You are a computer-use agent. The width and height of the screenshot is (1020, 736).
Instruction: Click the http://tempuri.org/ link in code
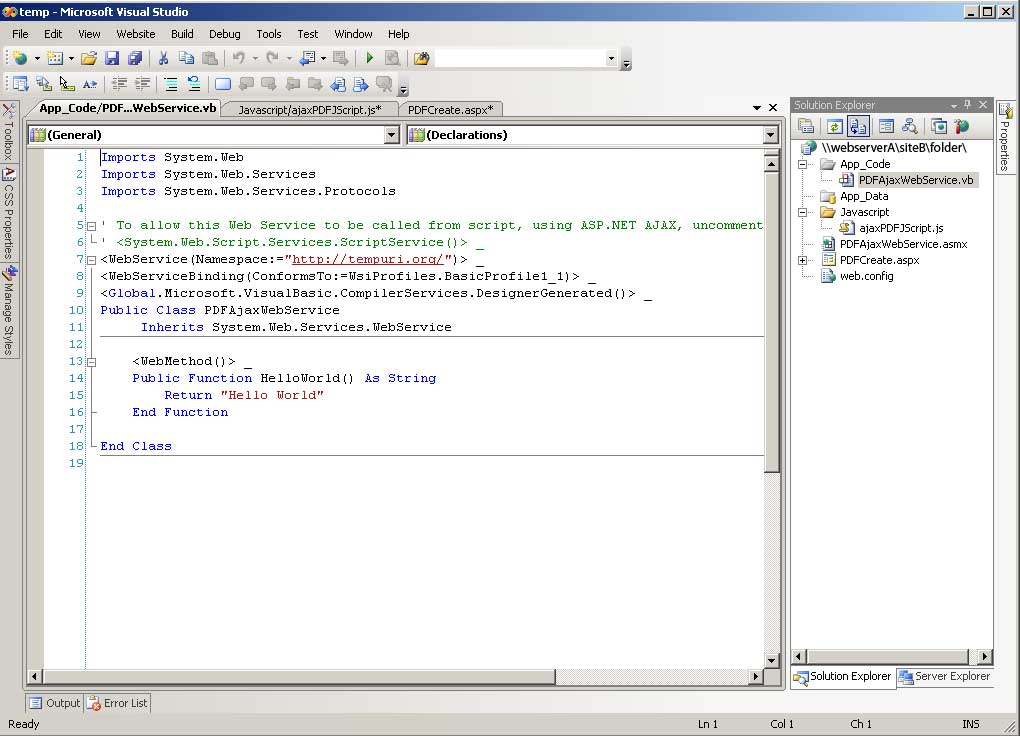(x=368, y=259)
